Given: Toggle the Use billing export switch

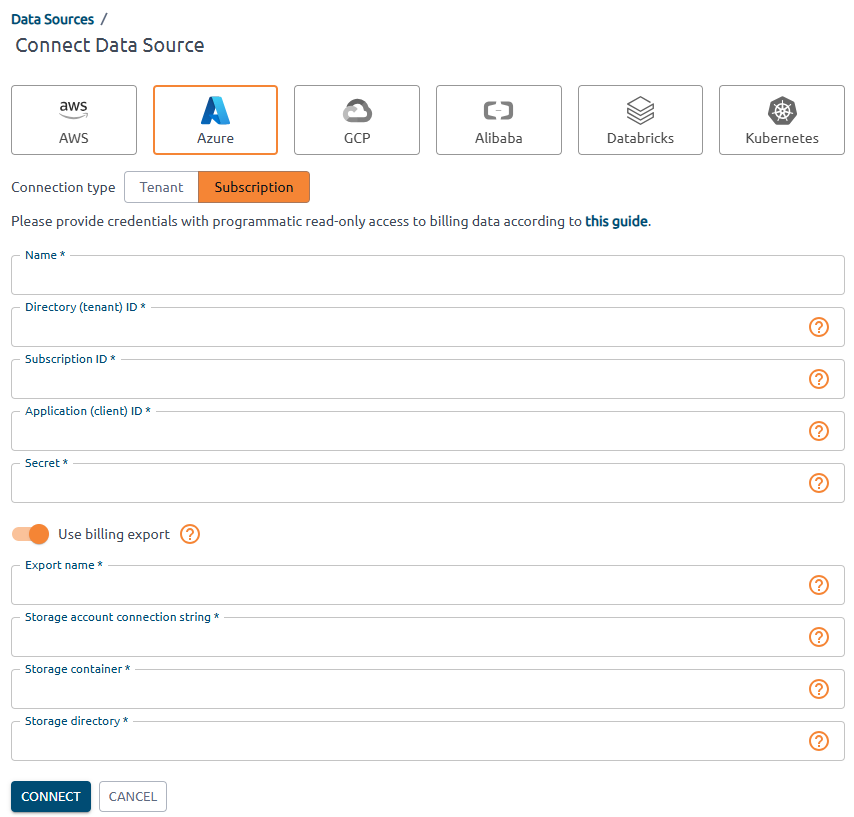Looking at the screenshot, I should 30,534.
